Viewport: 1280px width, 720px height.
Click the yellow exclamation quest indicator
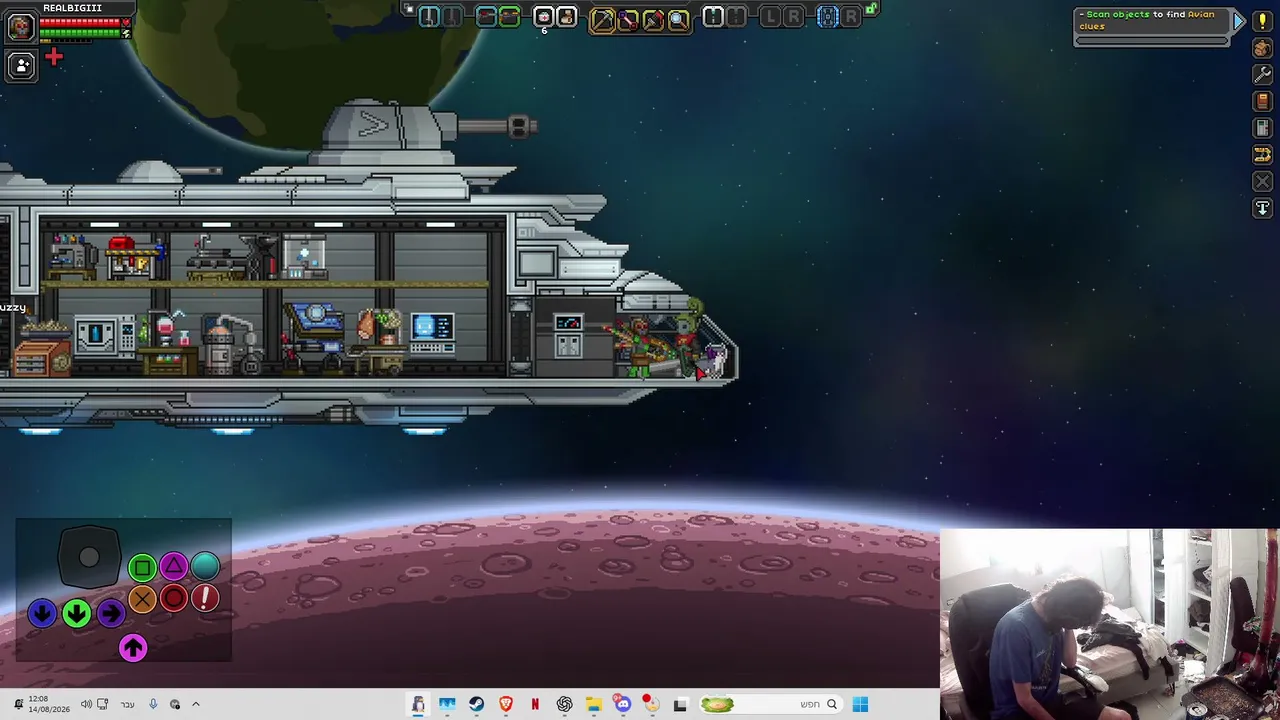[1262, 21]
